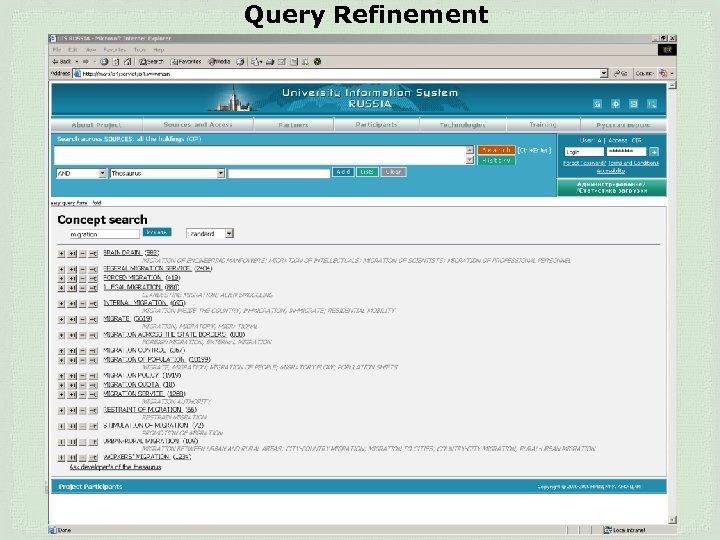This screenshot has height=540, width=720.
Task: Open the Favorites menu
Action: click(x=114, y=50)
